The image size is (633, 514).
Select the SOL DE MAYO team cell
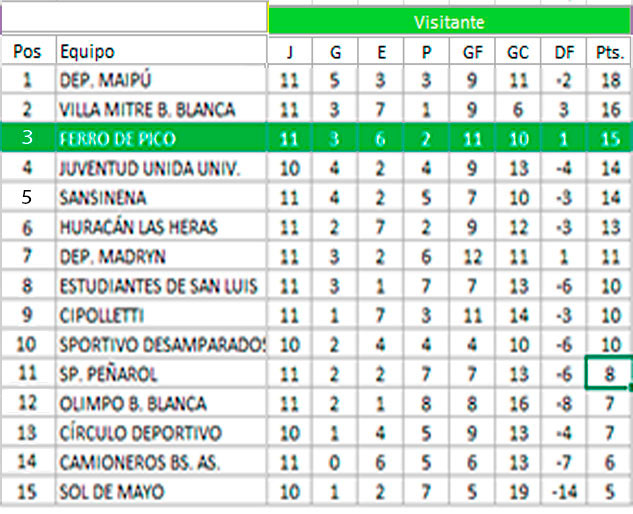point(161,492)
